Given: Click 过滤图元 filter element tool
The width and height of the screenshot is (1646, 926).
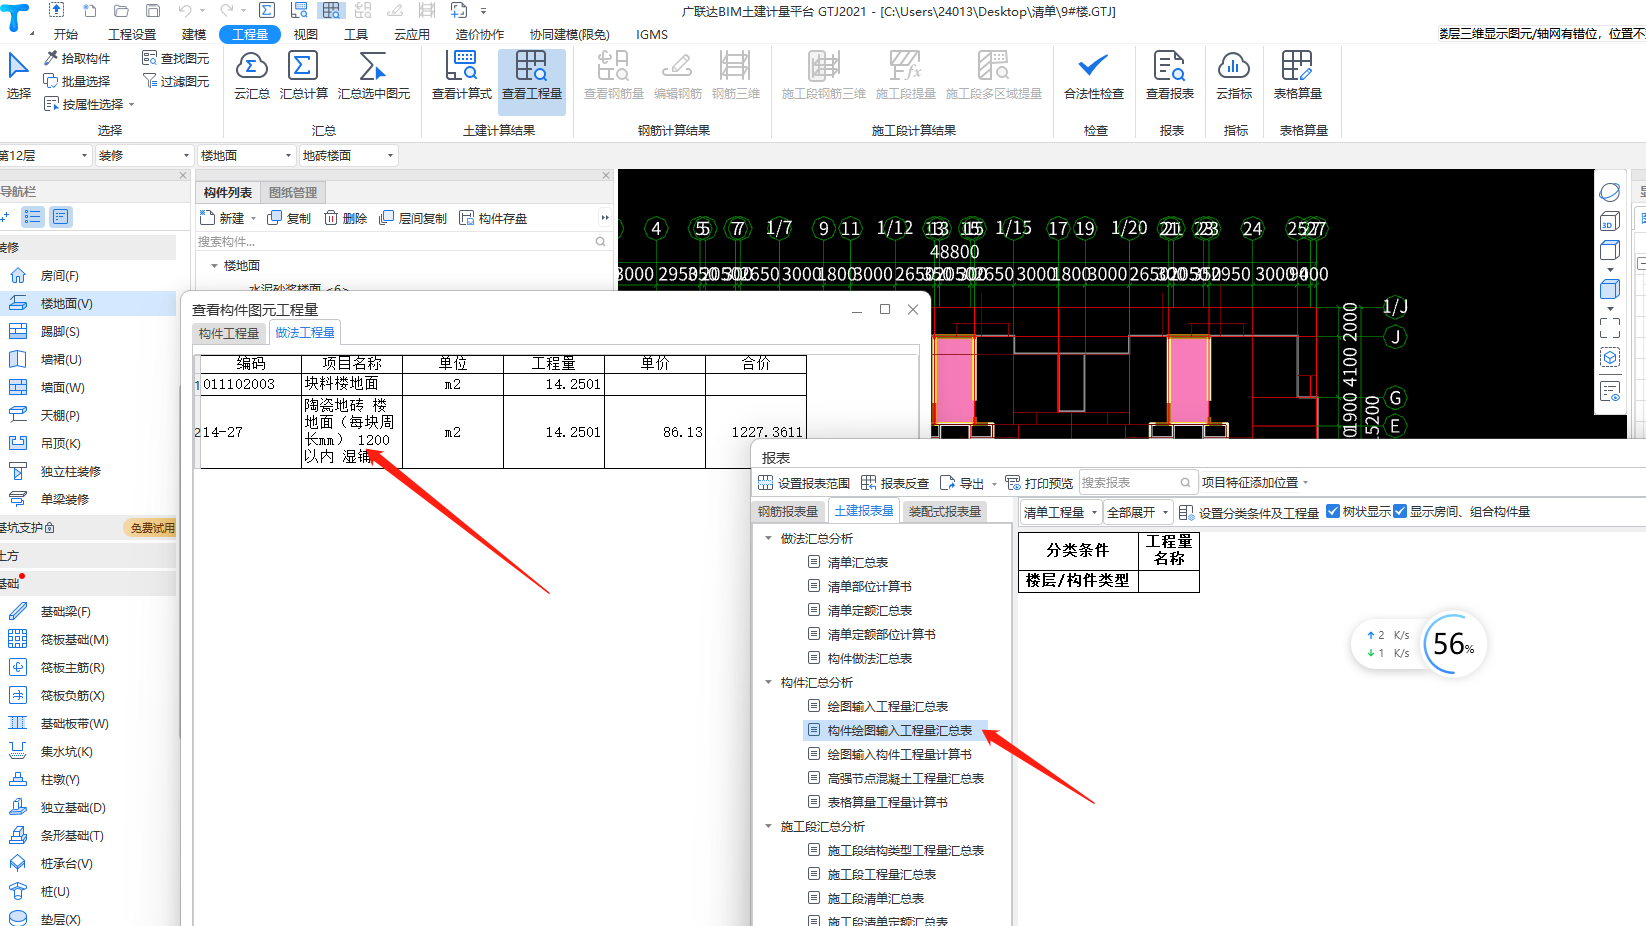Looking at the screenshot, I should pyautogui.click(x=176, y=81).
